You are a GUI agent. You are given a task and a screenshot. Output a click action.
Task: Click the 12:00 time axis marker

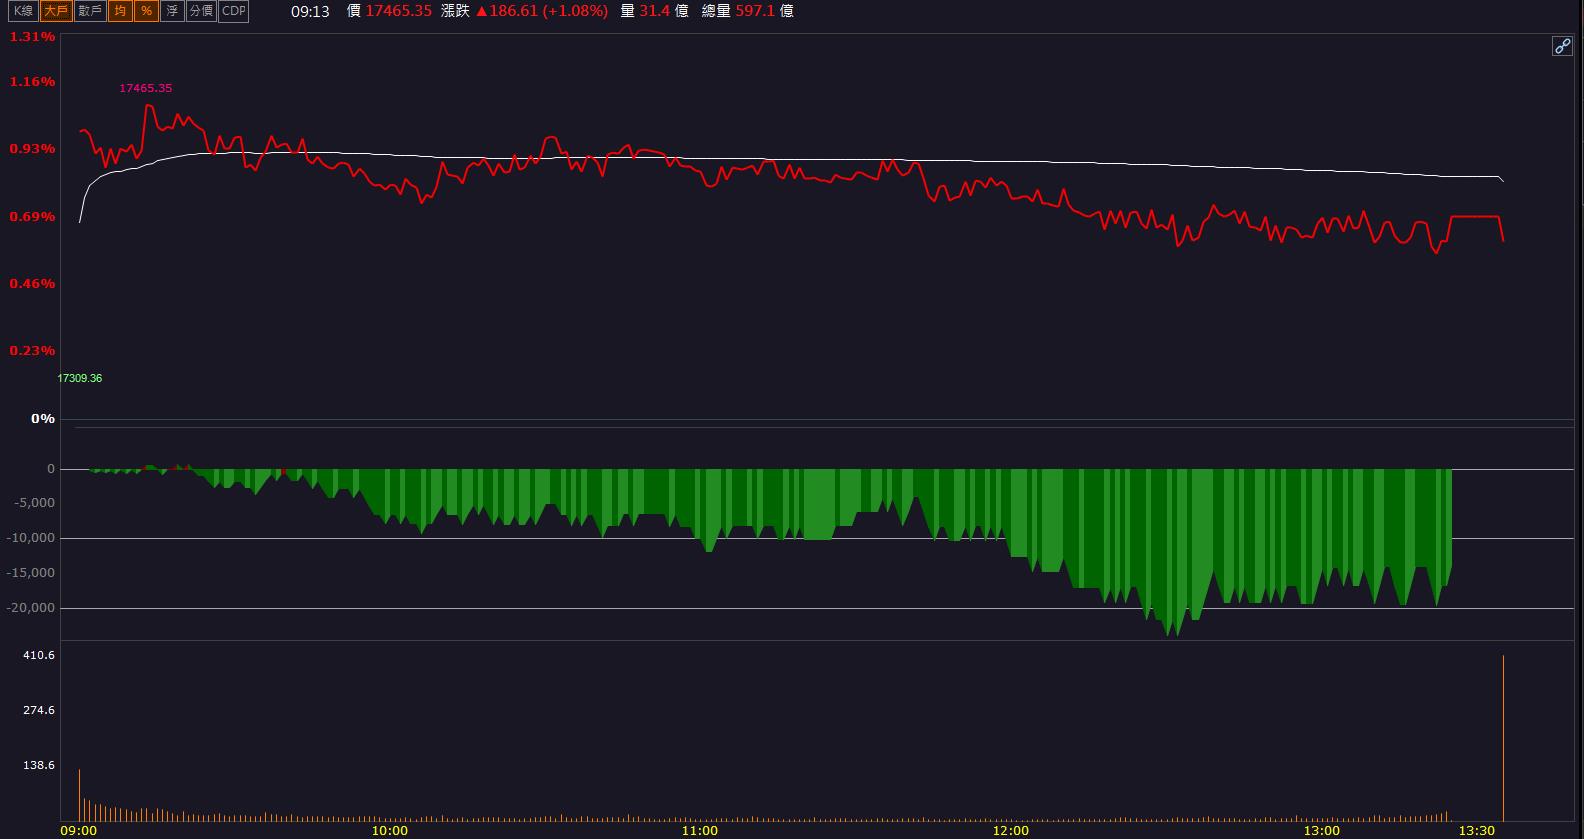click(1011, 831)
